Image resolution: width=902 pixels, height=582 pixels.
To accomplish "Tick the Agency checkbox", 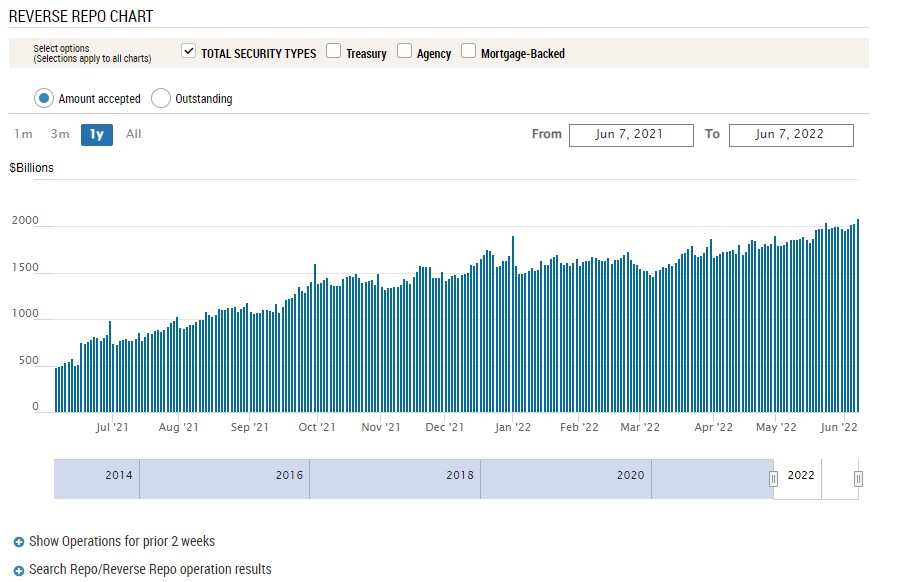I will (x=404, y=52).
